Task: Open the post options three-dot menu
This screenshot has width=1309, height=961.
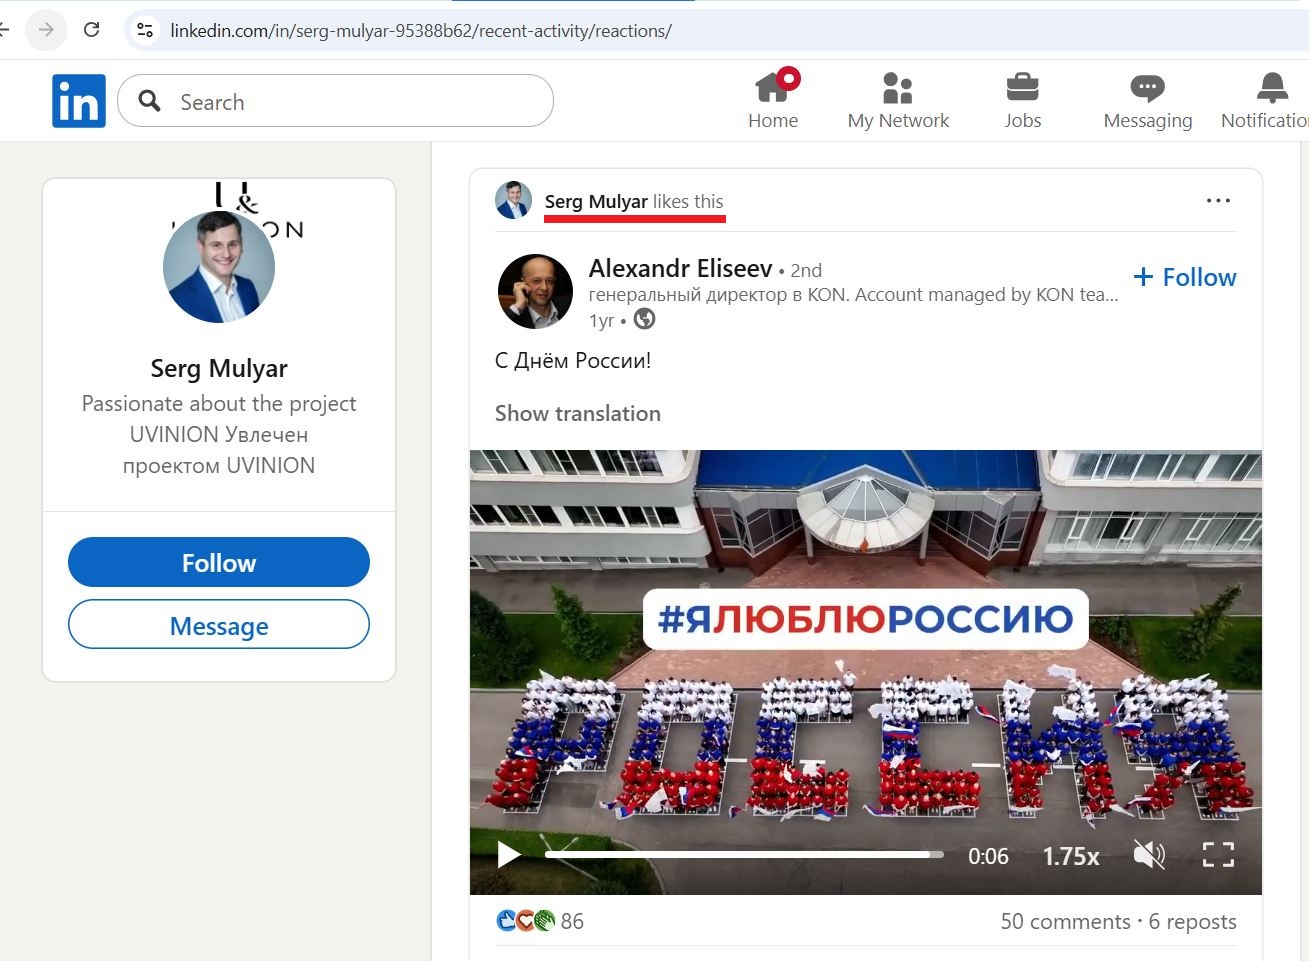Action: coord(1218,200)
